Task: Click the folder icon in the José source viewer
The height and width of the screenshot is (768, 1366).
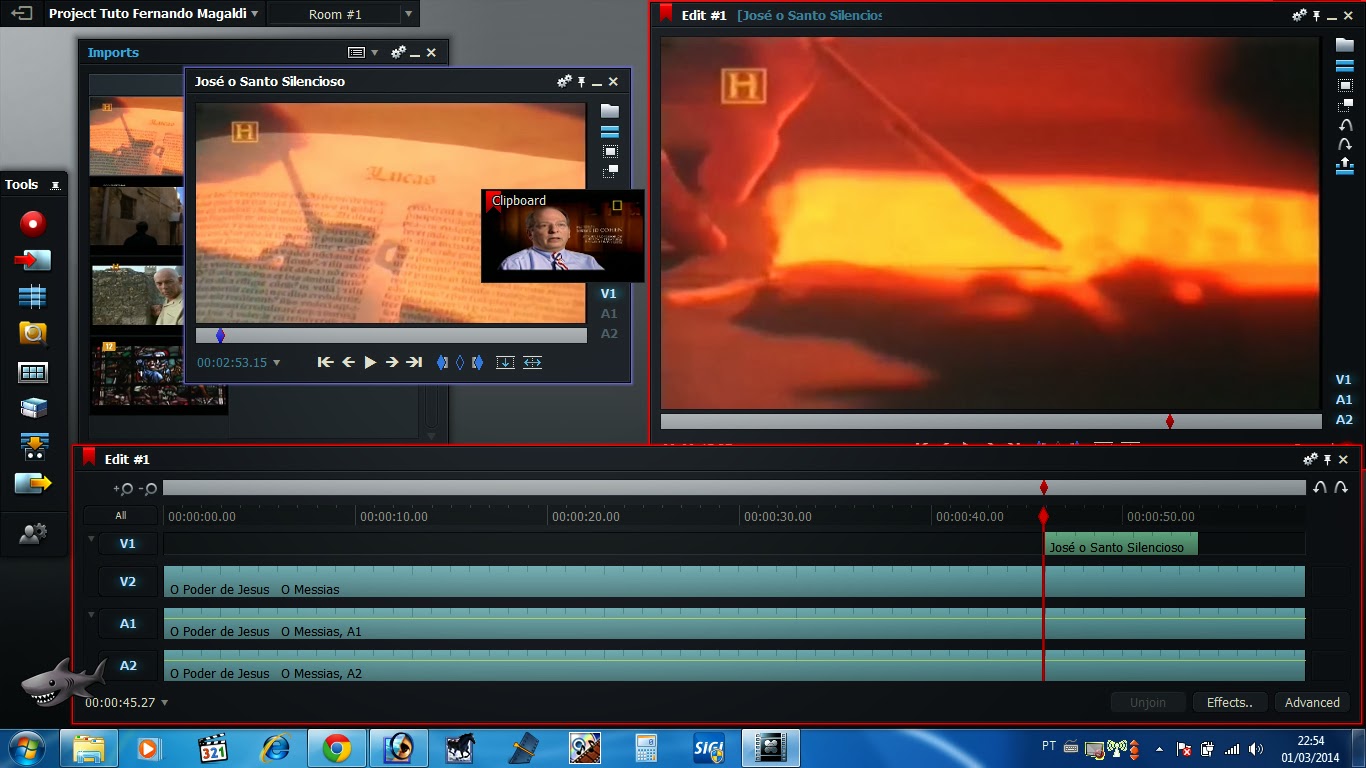Action: 609,111
